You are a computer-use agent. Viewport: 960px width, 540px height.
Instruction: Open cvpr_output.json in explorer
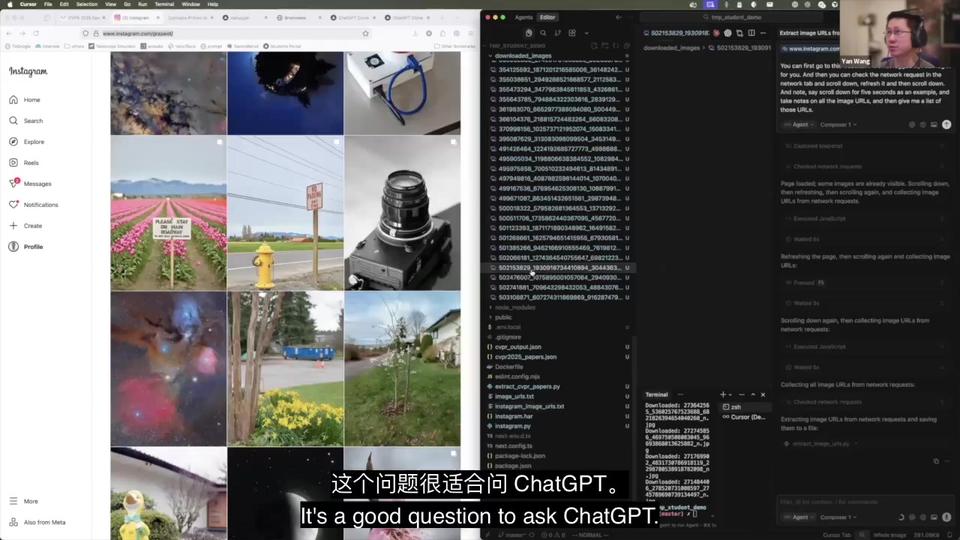coord(517,347)
